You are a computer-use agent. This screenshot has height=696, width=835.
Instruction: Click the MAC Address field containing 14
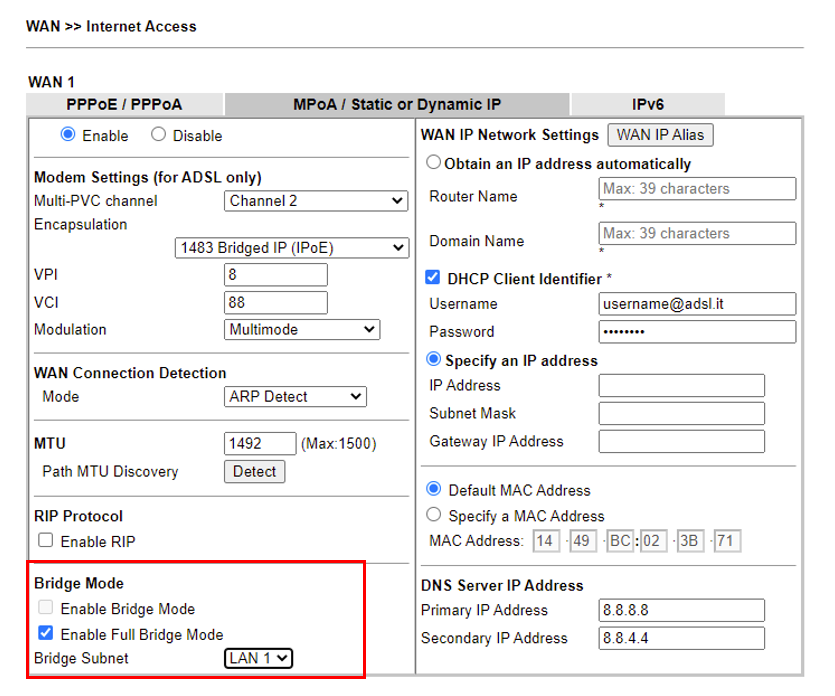click(x=546, y=541)
